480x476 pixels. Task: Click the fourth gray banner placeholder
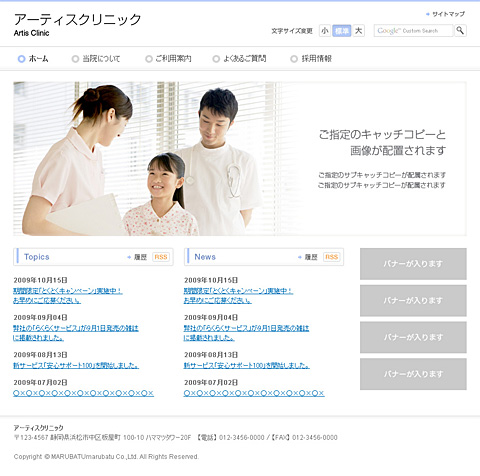coord(413,374)
